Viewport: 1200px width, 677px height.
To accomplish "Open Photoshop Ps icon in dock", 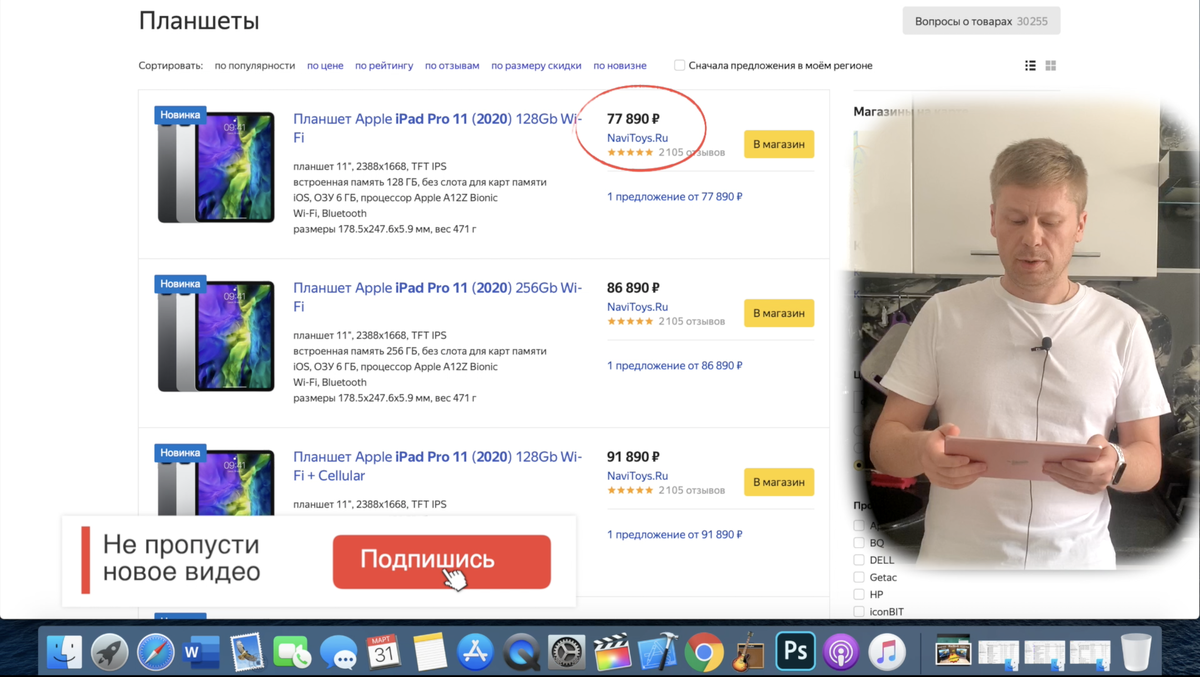I will [x=795, y=652].
